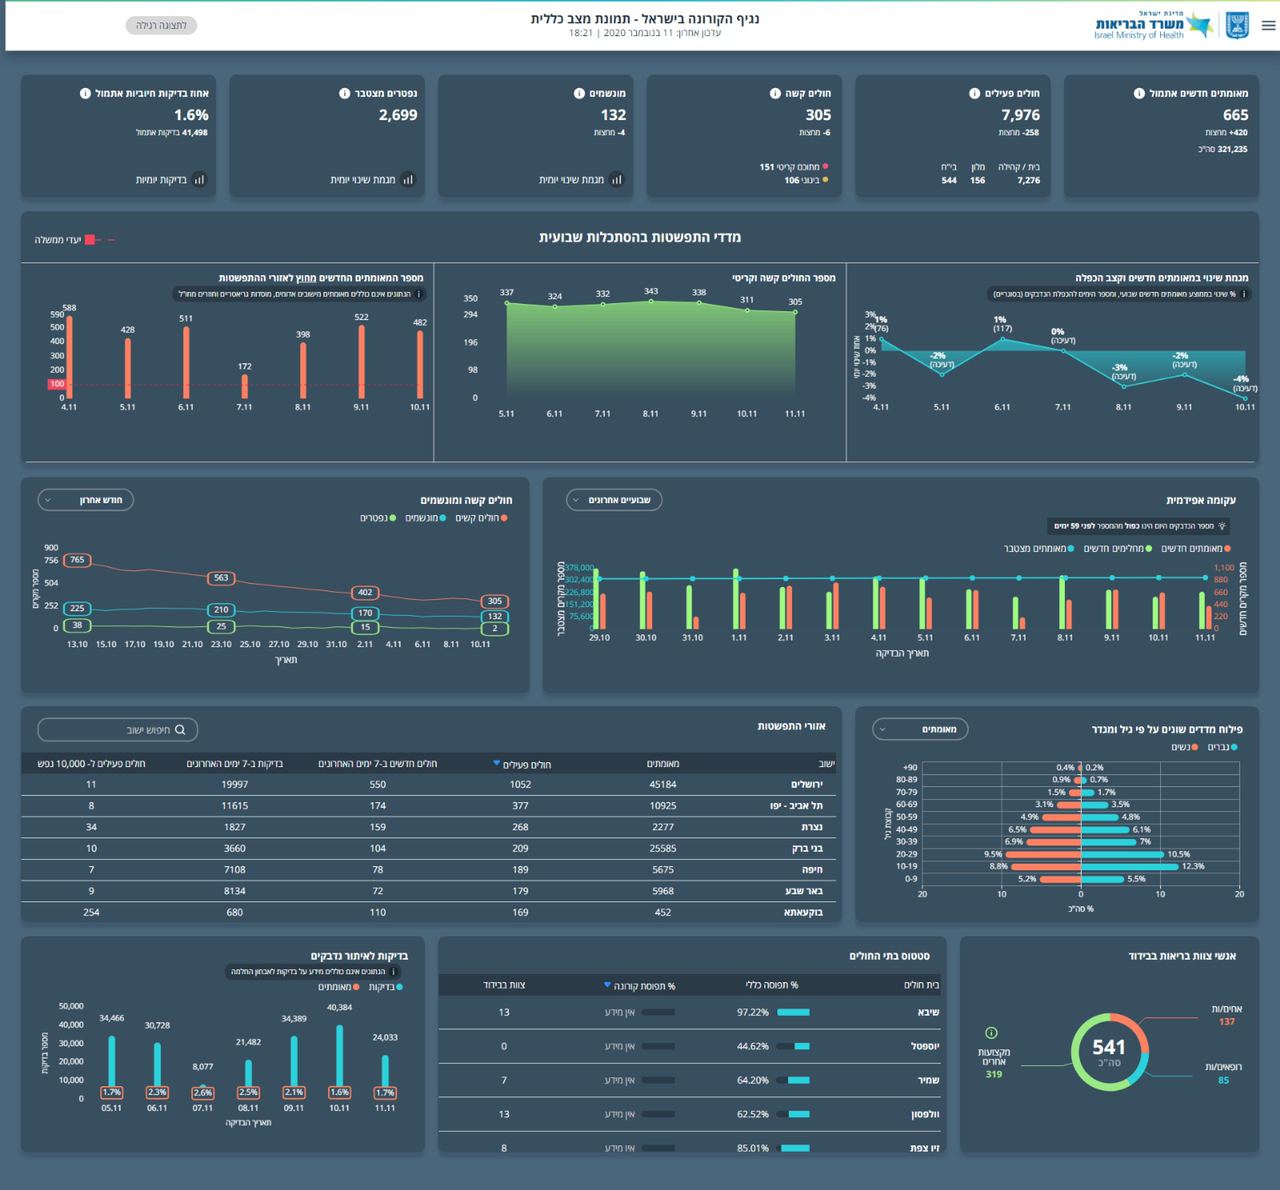This screenshot has height=1190, width=1280.
Task: Click the לתצוגה רגילה button
Action: point(161,26)
